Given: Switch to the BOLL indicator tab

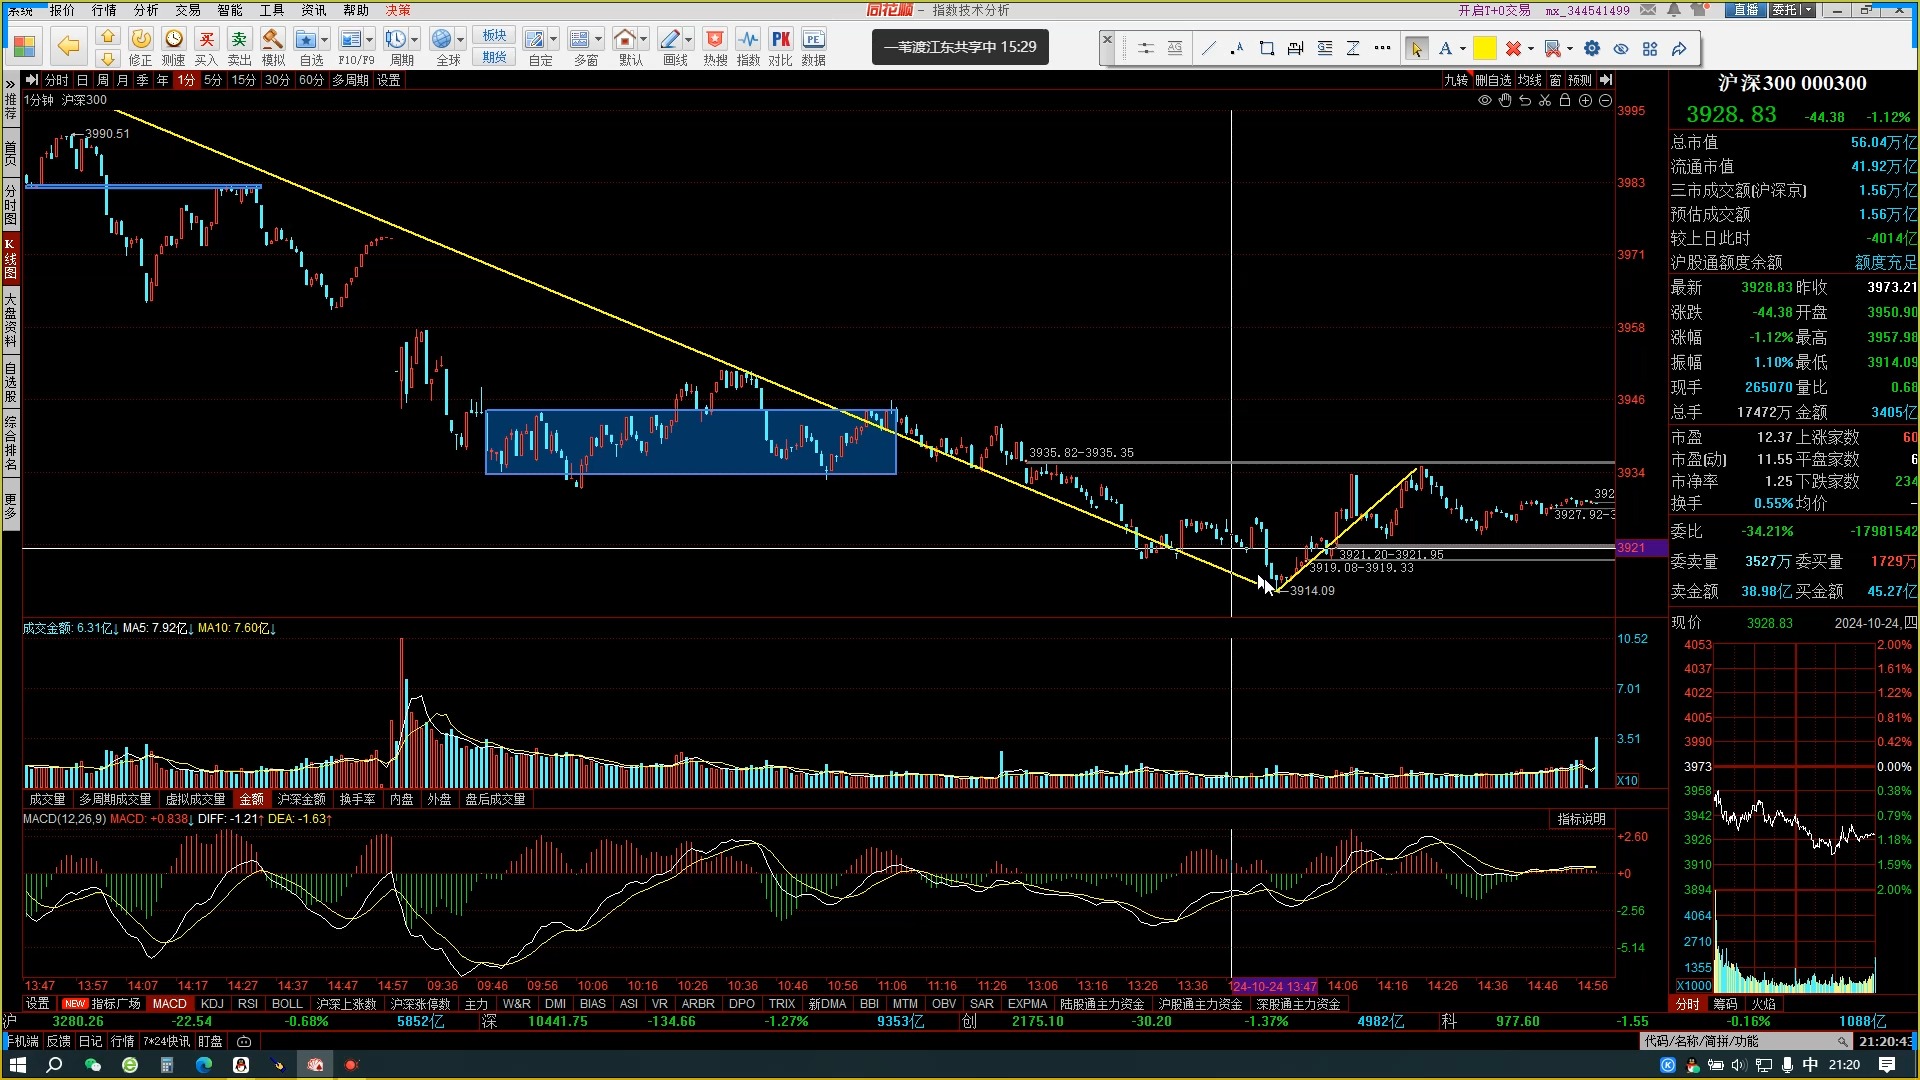Looking at the screenshot, I should point(287,1003).
